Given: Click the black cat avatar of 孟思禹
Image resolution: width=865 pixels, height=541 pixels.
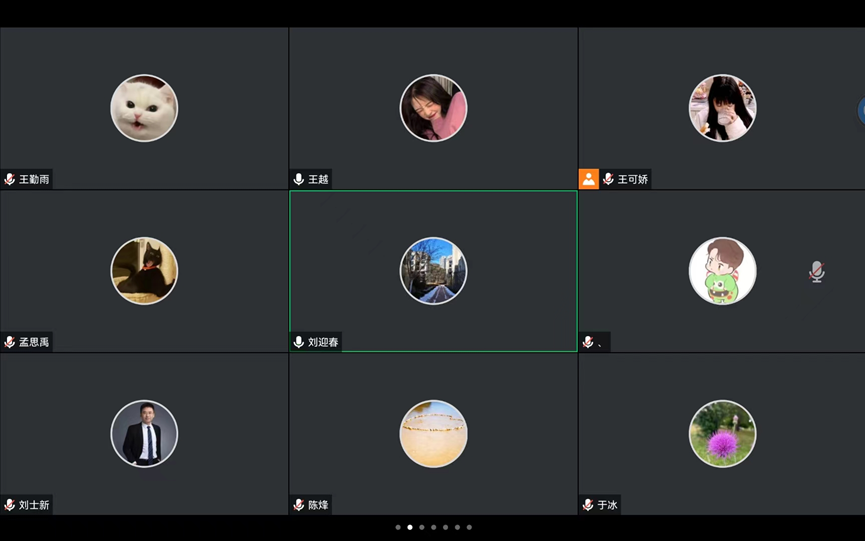Looking at the screenshot, I should (x=144, y=271).
